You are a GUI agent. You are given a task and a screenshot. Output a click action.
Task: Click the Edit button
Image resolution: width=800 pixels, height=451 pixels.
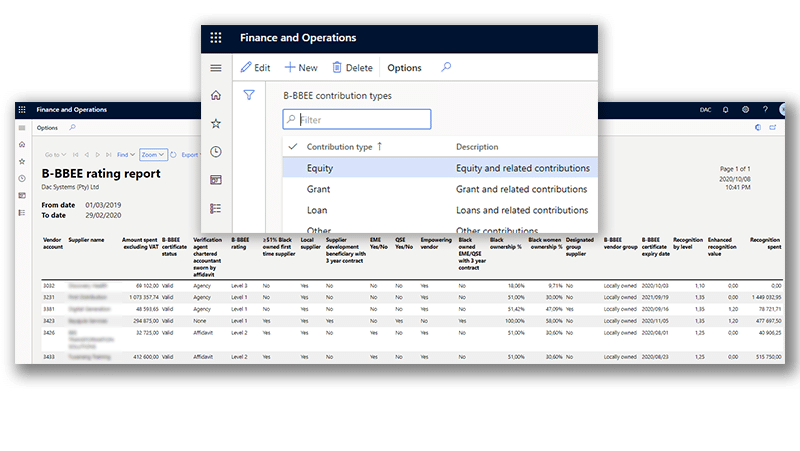tap(255, 68)
